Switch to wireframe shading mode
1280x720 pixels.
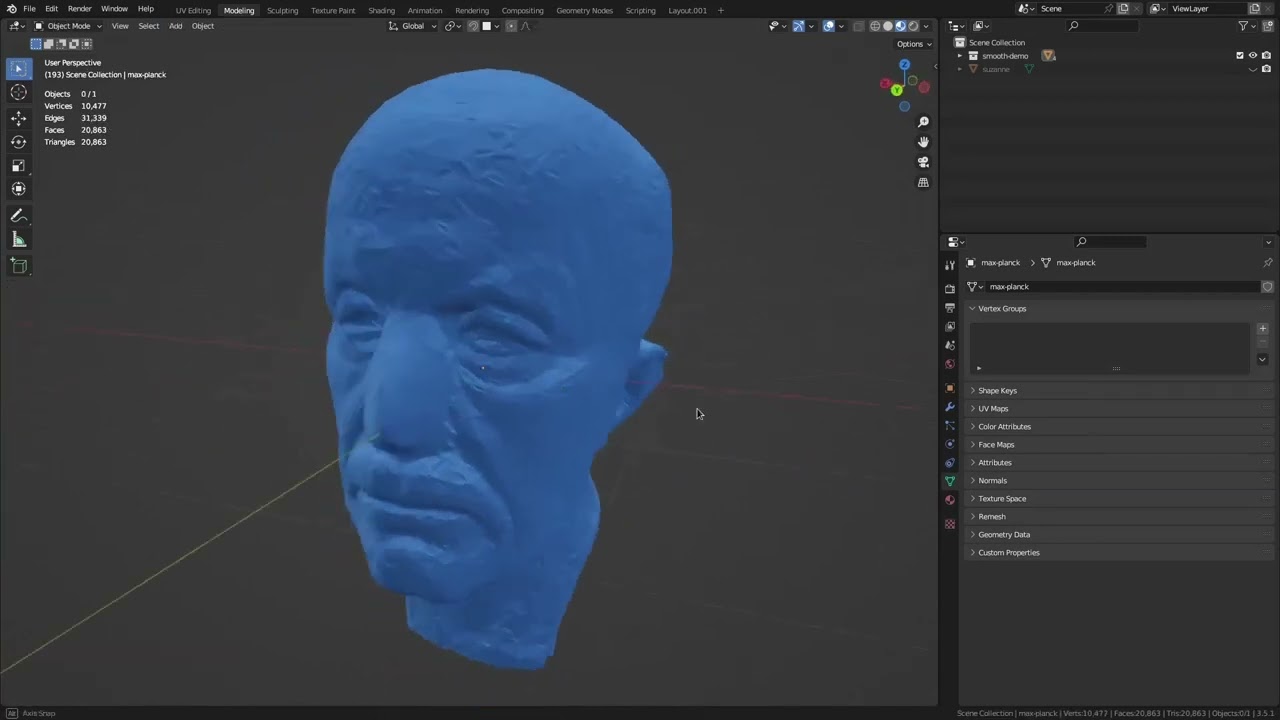[875, 26]
